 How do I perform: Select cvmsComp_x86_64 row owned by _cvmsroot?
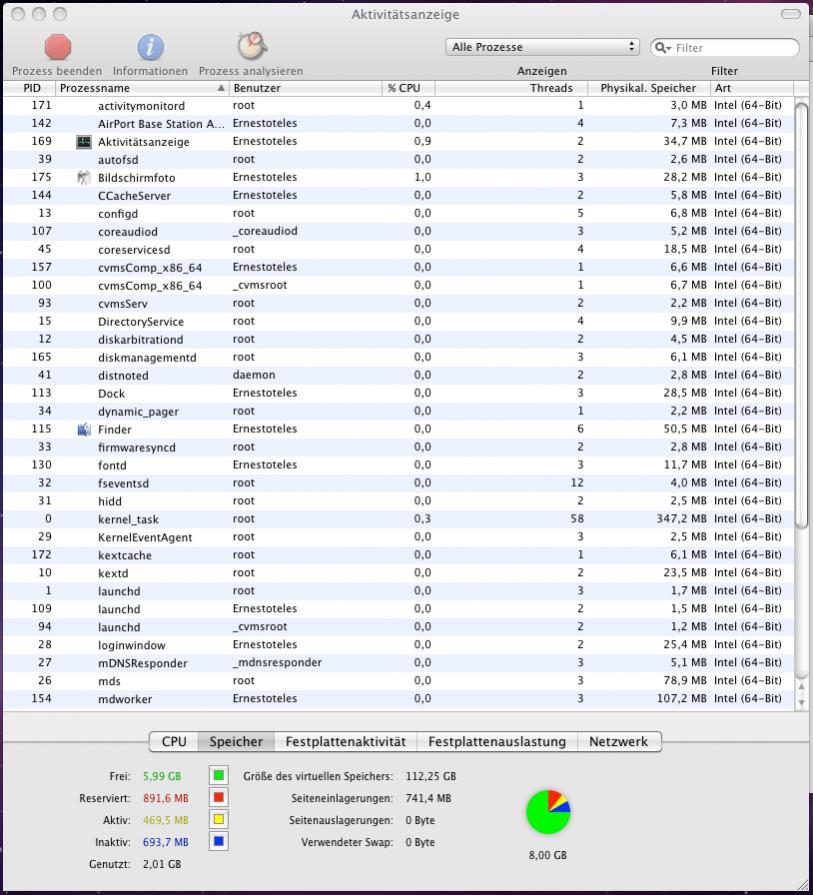tap(399, 285)
